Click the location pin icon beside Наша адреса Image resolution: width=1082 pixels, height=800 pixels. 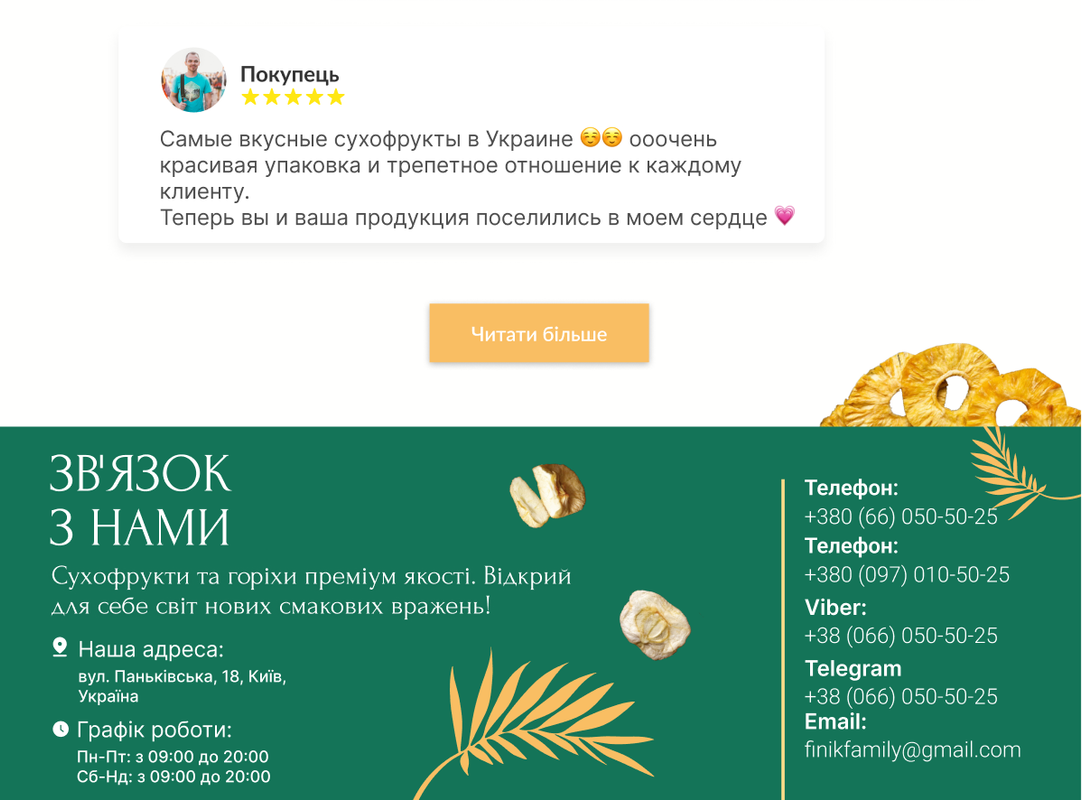point(60,647)
